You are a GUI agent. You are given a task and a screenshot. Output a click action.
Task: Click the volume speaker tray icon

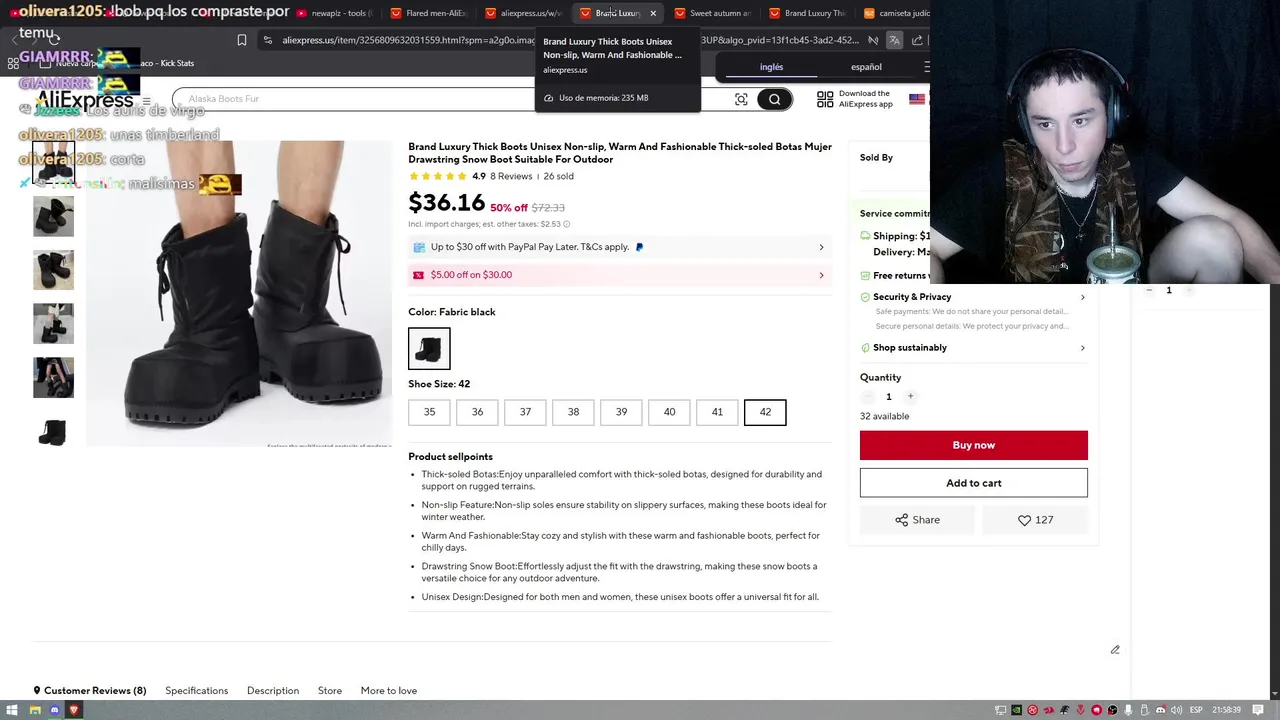pos(1177,710)
